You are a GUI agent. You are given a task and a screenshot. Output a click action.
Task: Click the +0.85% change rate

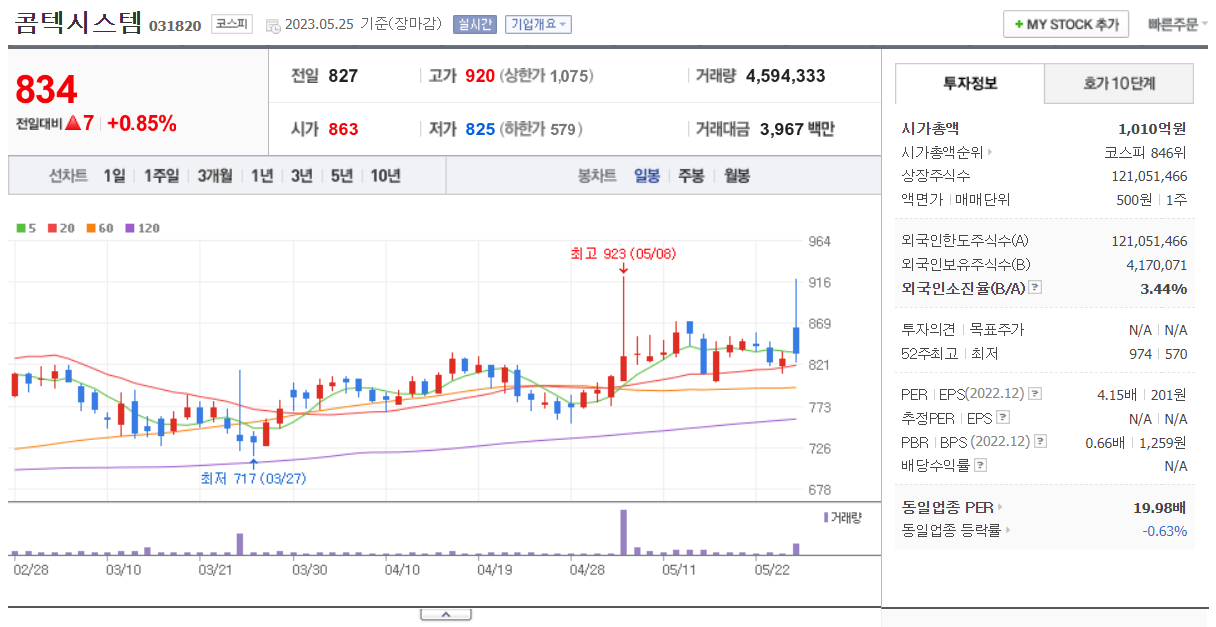(142, 124)
